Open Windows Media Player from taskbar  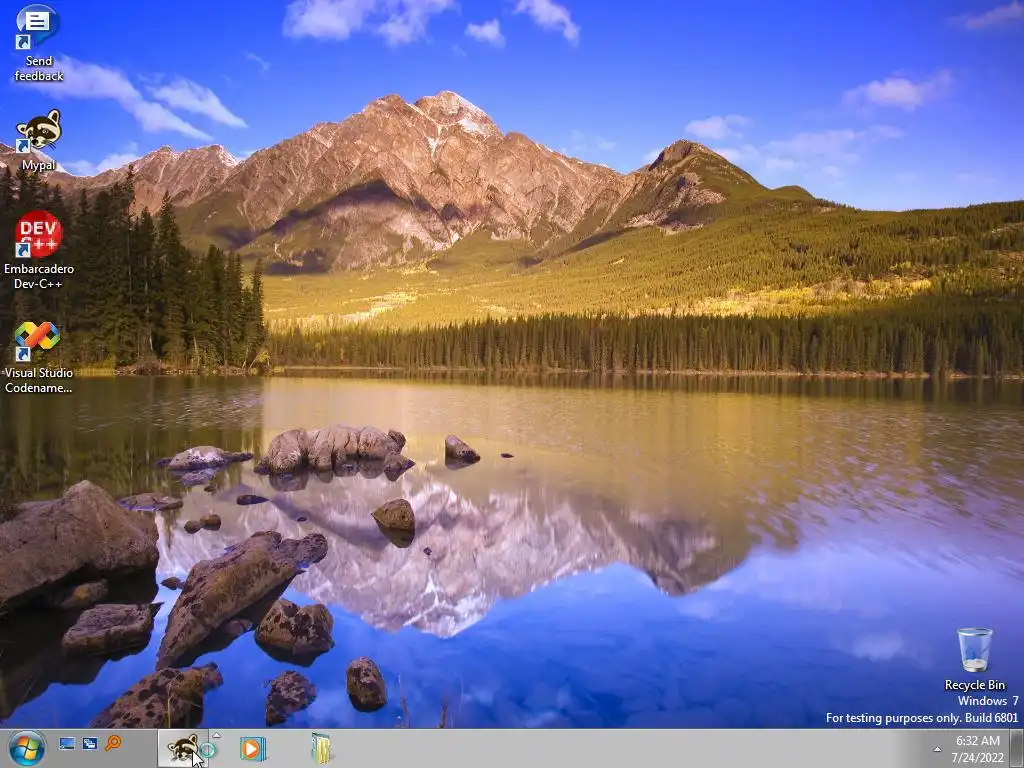point(253,748)
